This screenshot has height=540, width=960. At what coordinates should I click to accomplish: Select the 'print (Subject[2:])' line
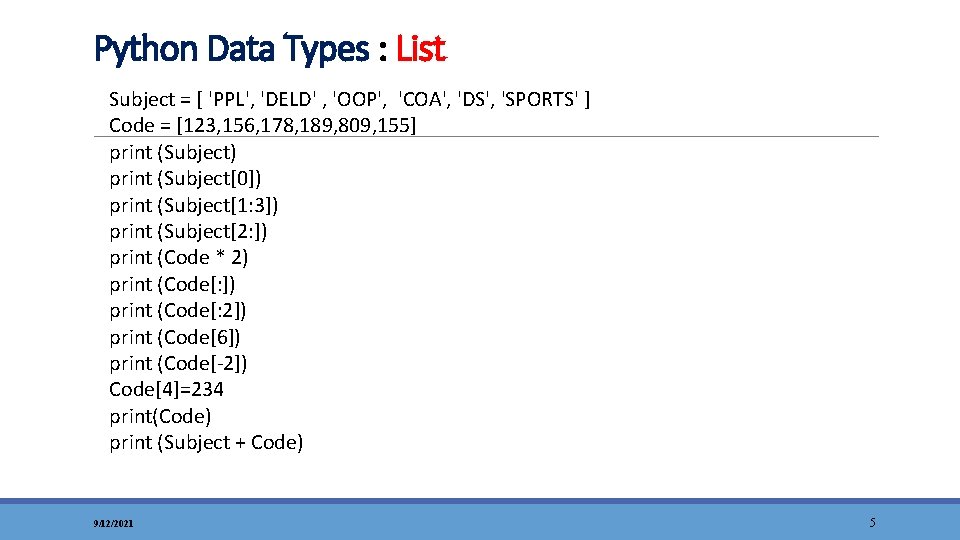[x=188, y=231]
